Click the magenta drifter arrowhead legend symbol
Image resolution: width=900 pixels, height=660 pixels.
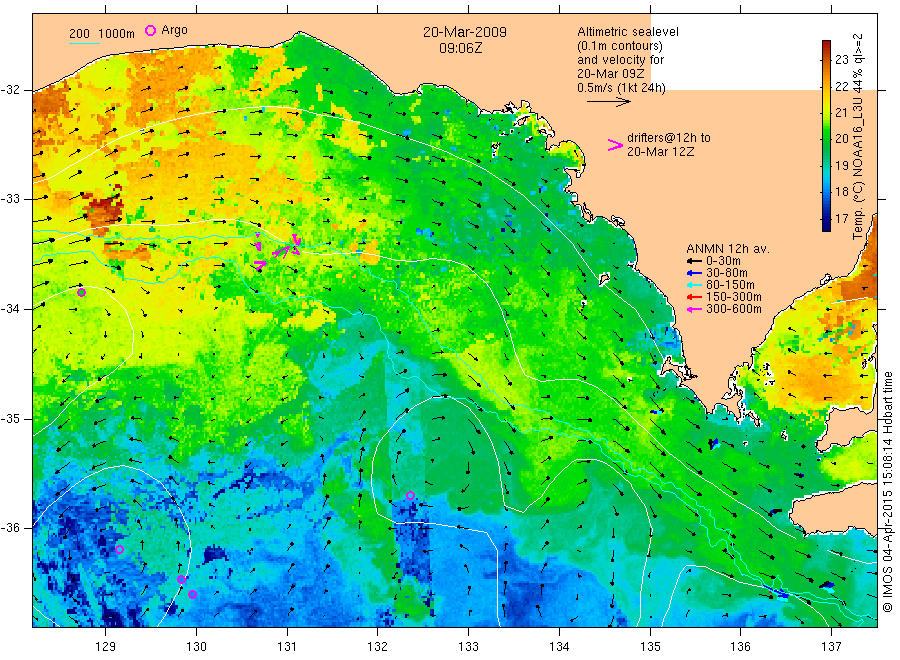coord(615,145)
